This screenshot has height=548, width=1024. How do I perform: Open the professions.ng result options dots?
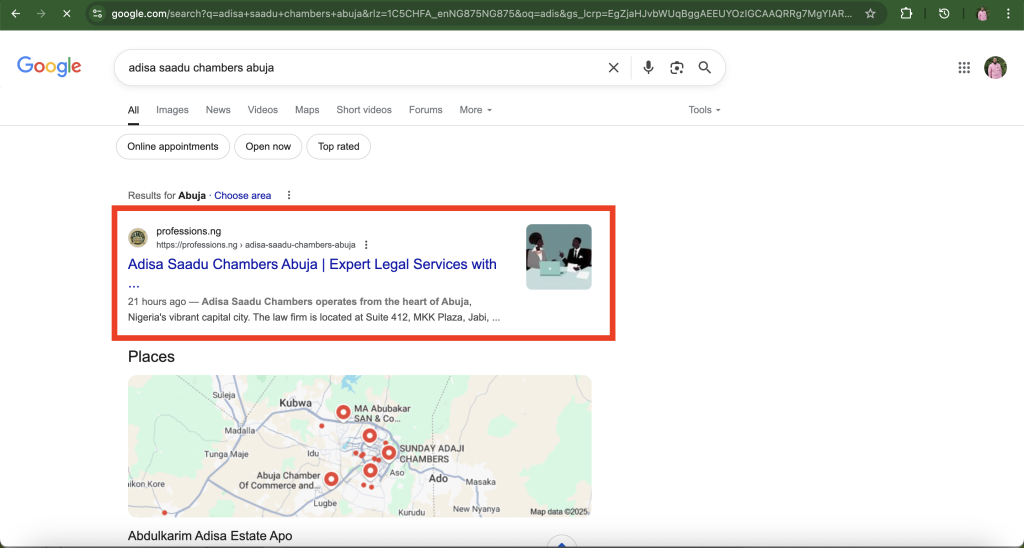pos(366,245)
